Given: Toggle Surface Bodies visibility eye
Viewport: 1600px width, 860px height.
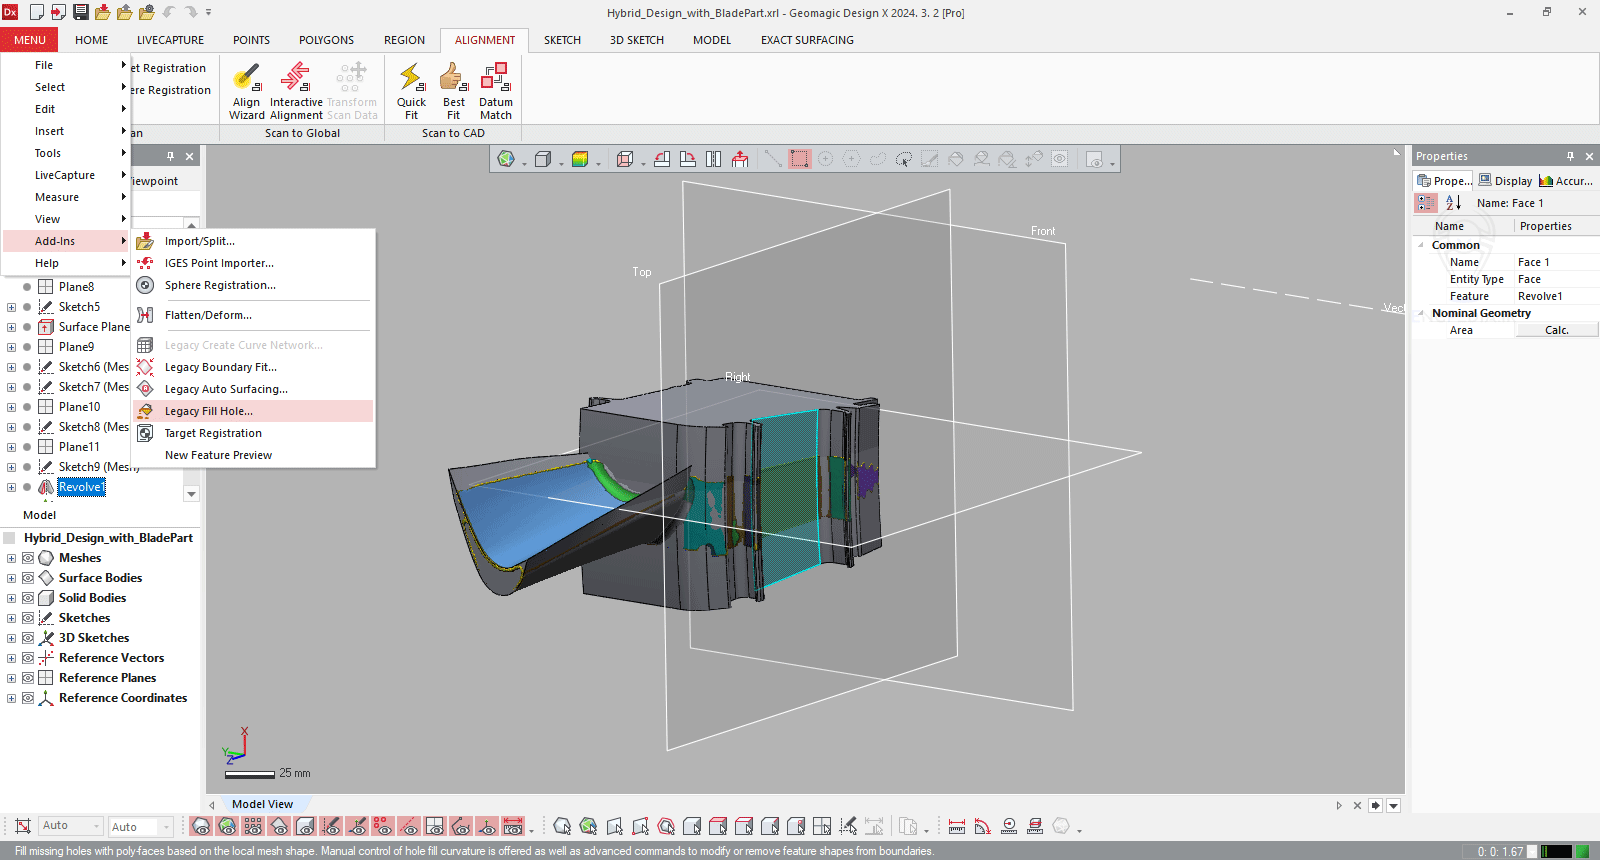Looking at the screenshot, I should [28, 578].
